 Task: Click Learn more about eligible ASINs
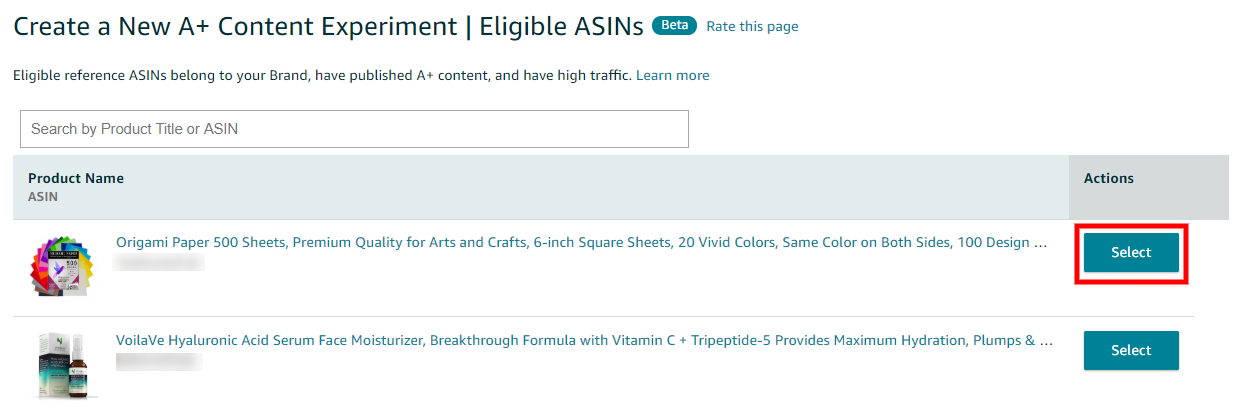click(x=672, y=76)
